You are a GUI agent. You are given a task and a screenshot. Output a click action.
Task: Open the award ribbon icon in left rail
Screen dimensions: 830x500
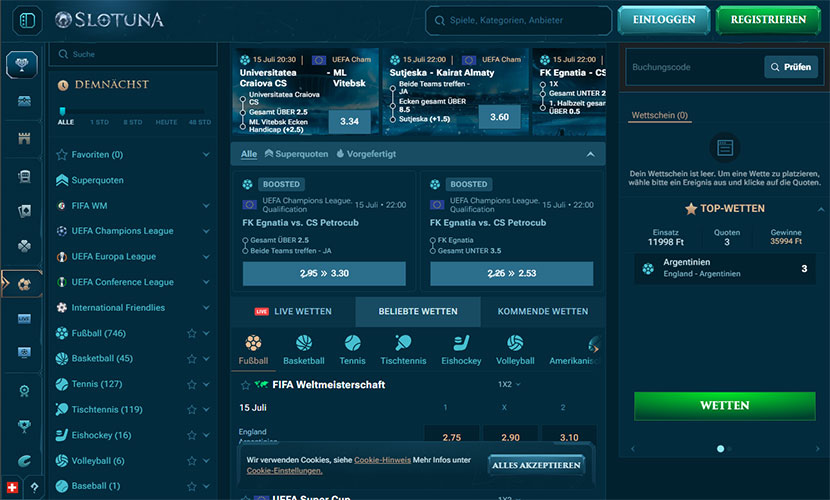[x=24, y=391]
